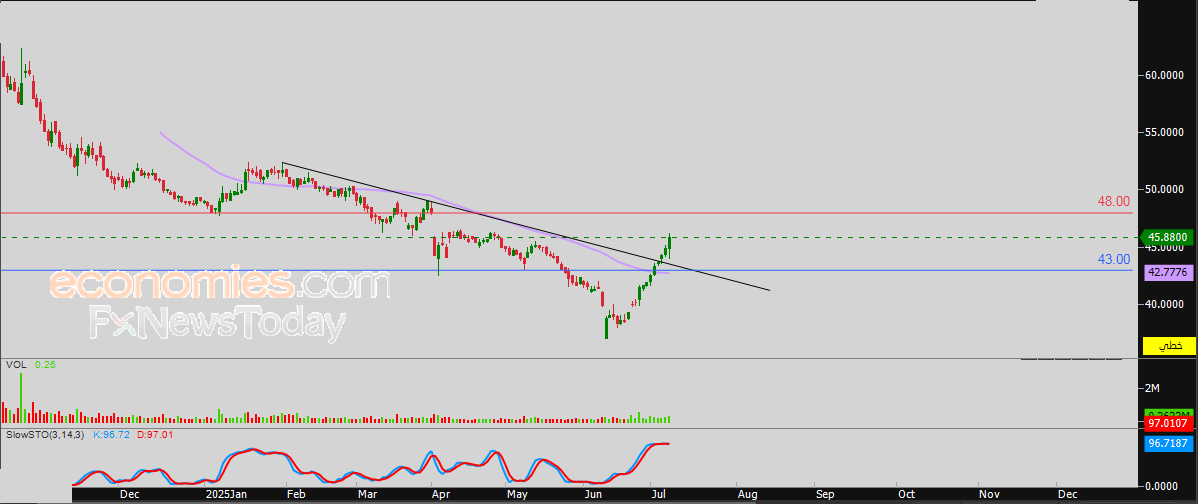Click the Feb date axis label
The height and width of the screenshot is (504, 1198).
tap(296, 495)
